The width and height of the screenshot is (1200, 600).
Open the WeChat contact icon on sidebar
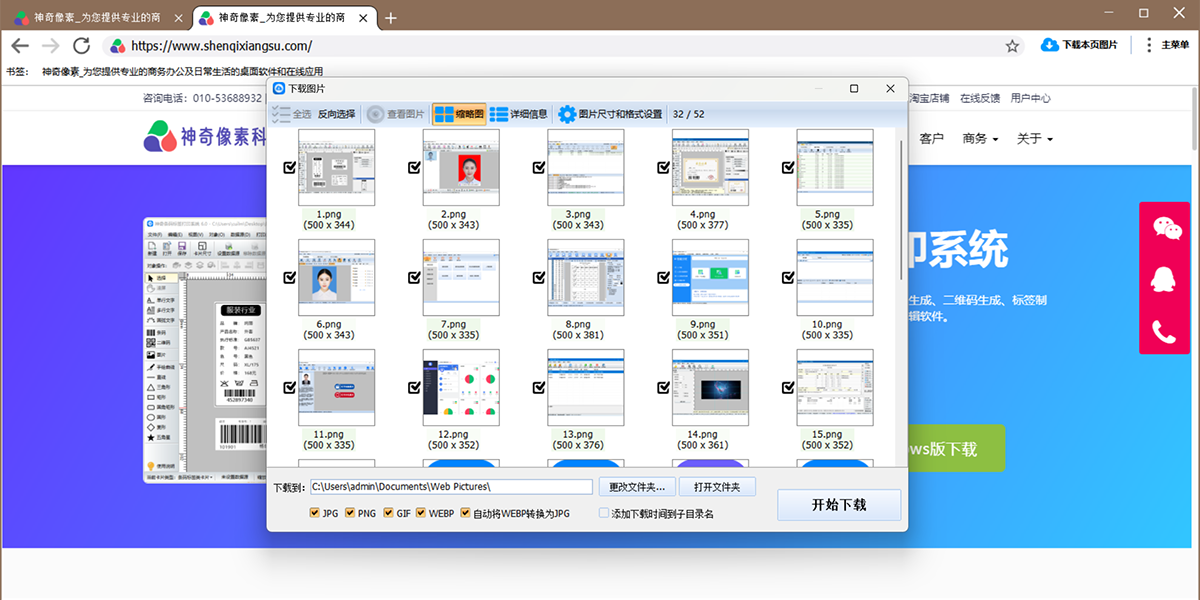click(1165, 228)
